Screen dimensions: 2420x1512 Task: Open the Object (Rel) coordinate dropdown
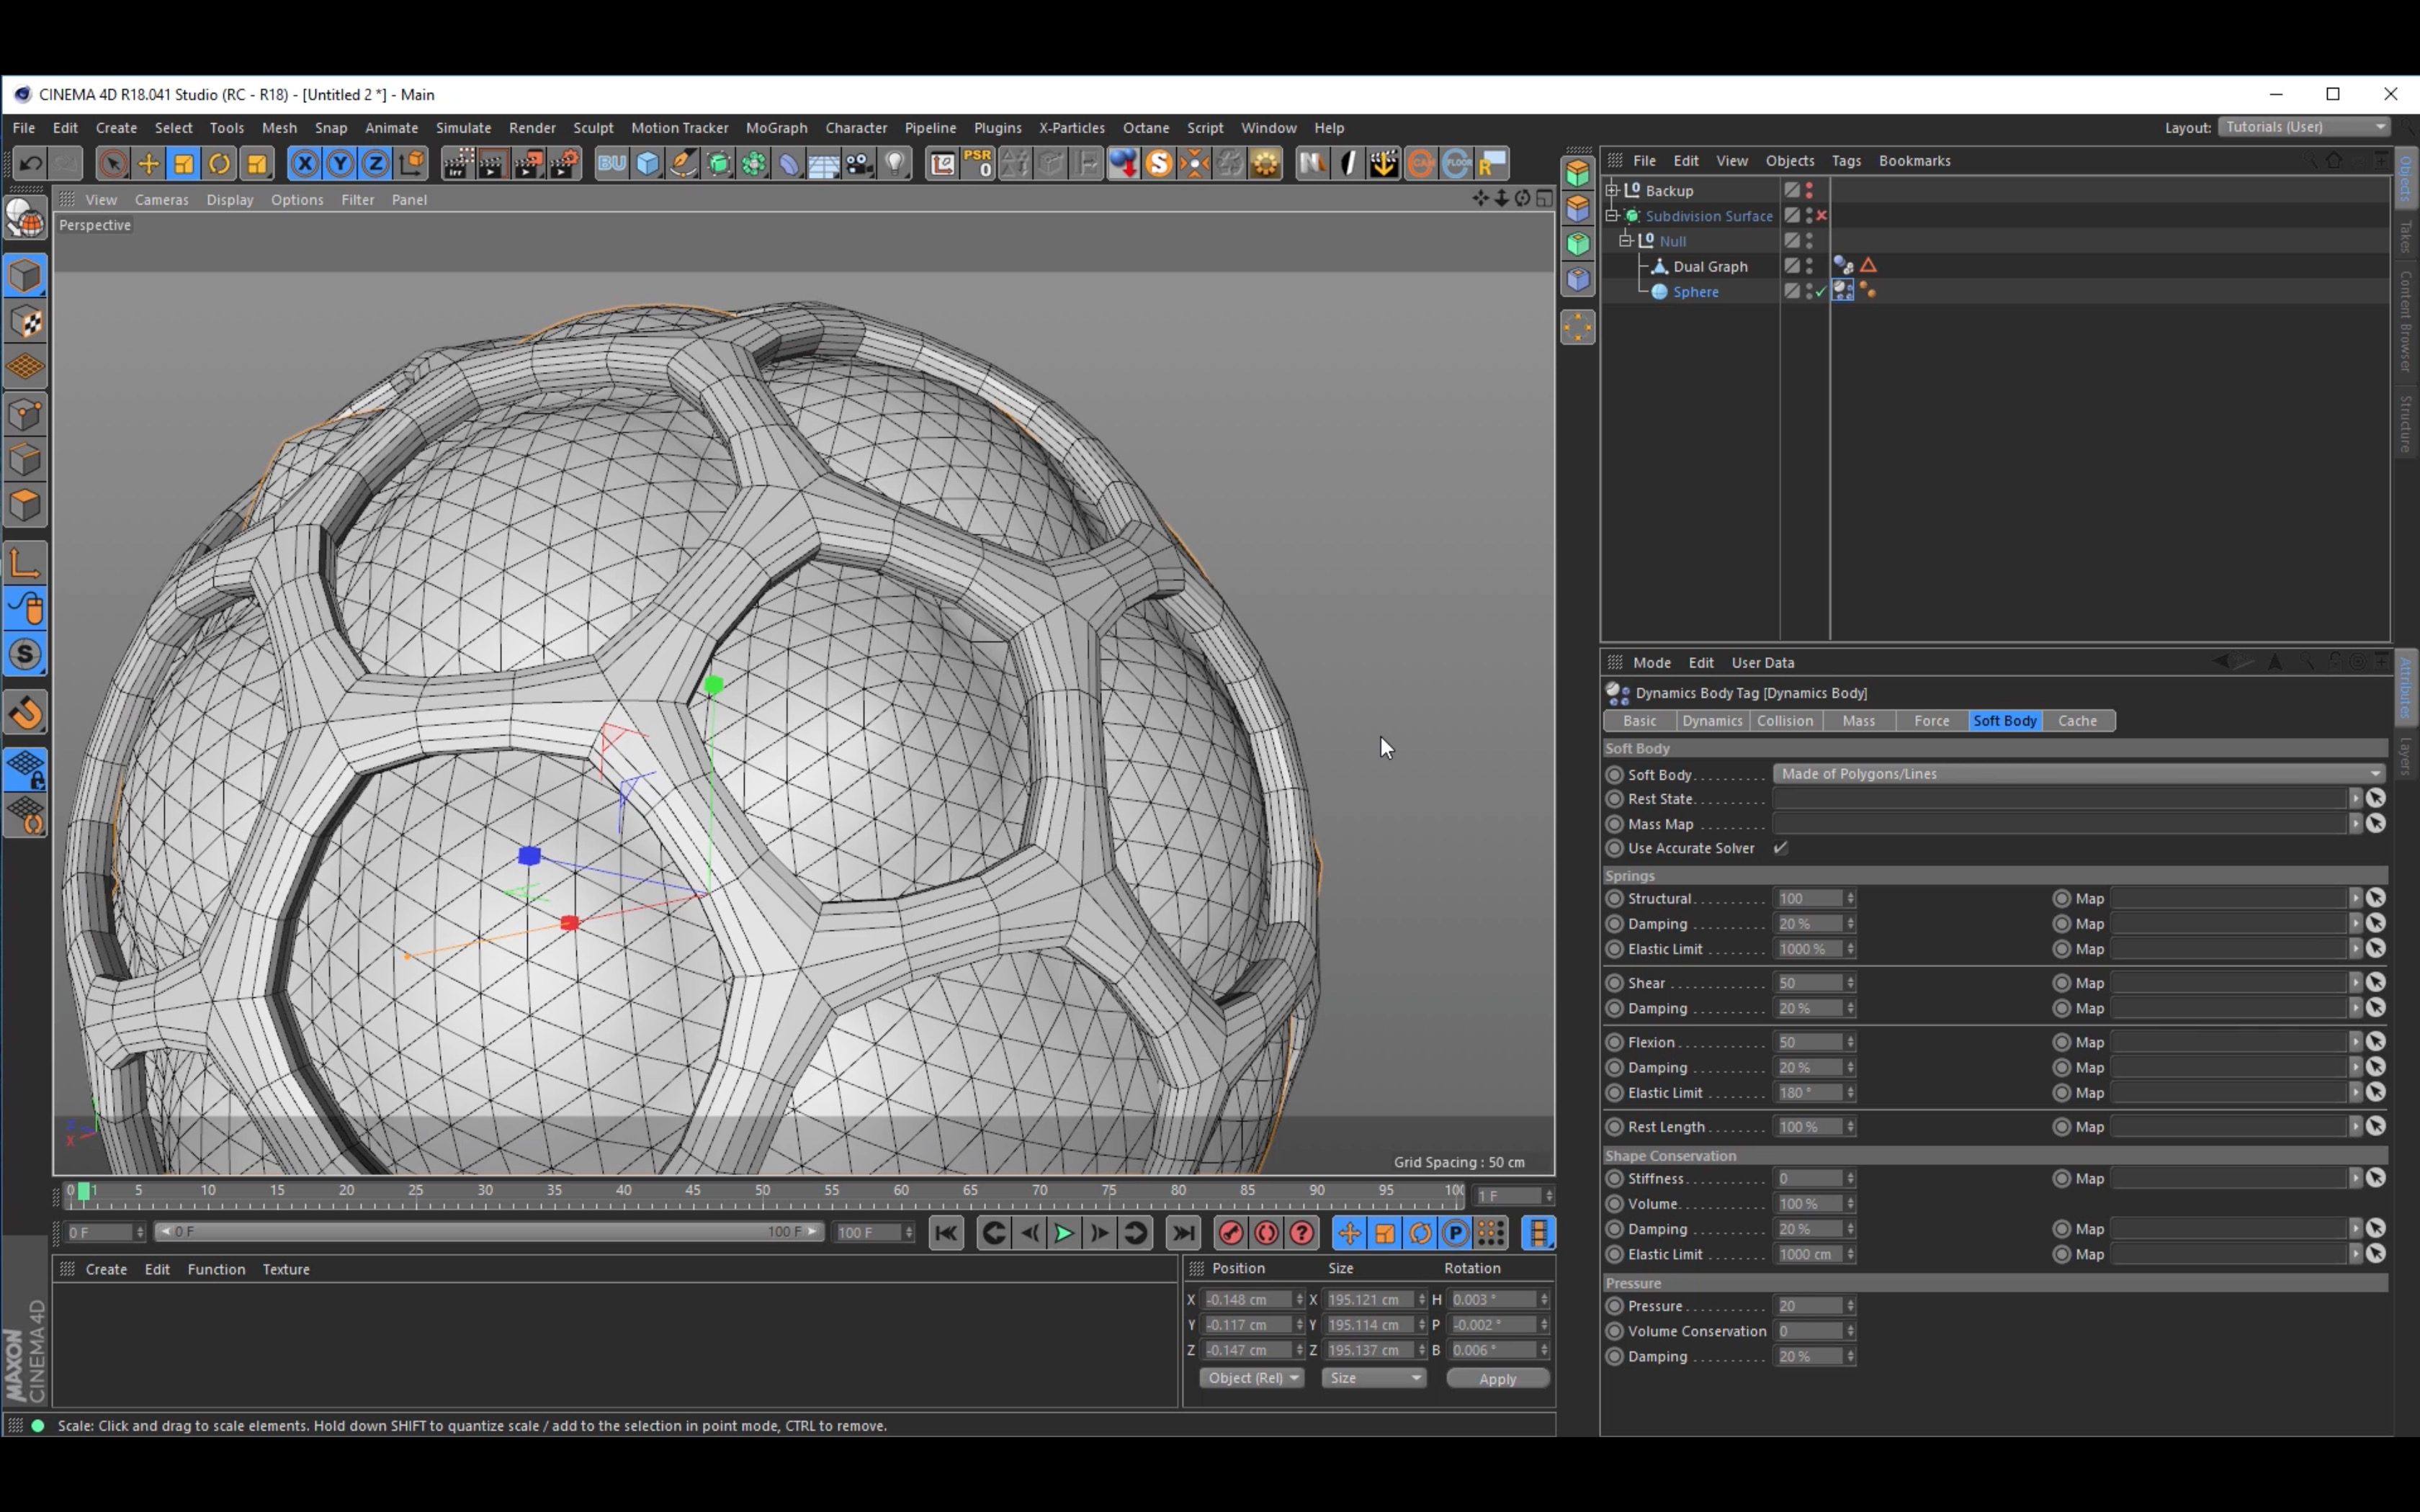coord(1251,1378)
